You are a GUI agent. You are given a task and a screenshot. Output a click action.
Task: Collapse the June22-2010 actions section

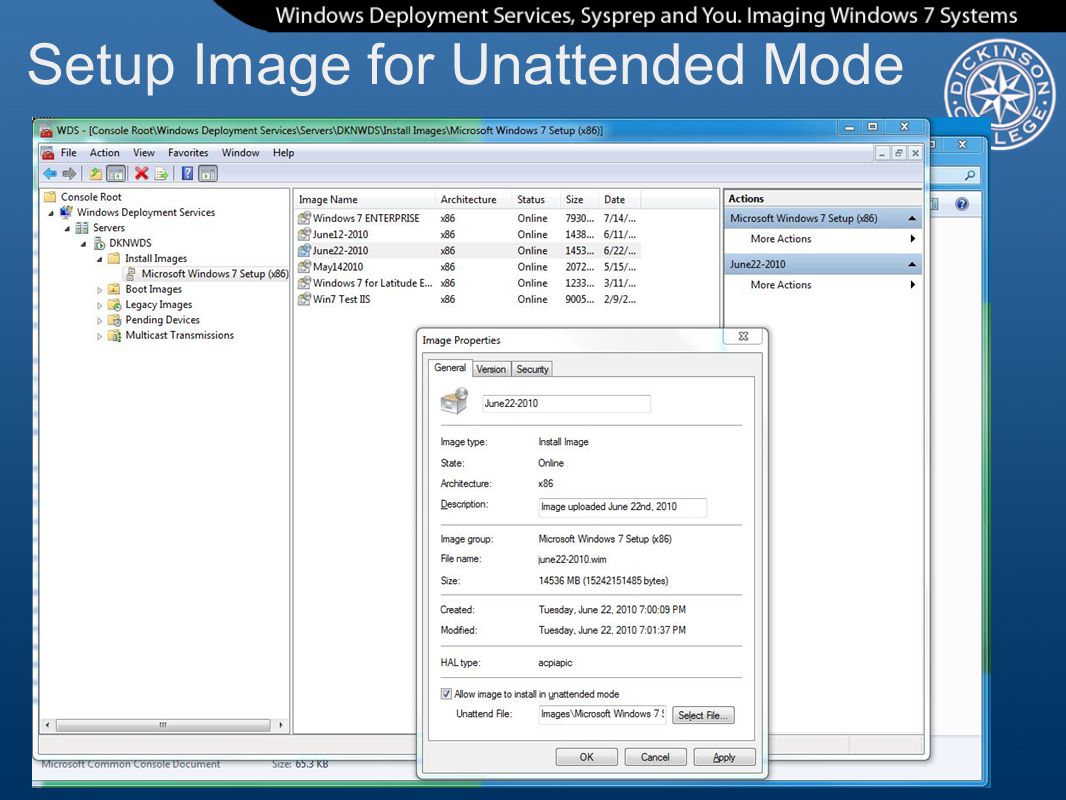click(912, 264)
